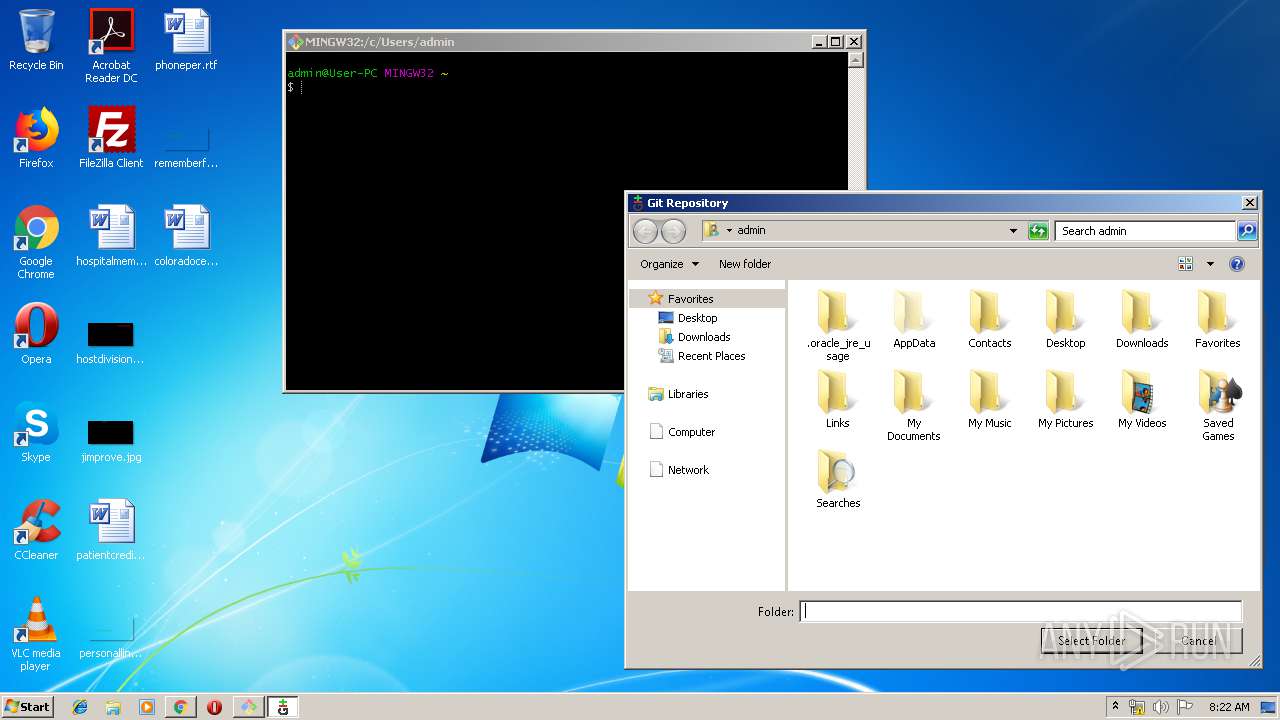Select the Acrobat Reader DC desktop icon

coord(111,46)
